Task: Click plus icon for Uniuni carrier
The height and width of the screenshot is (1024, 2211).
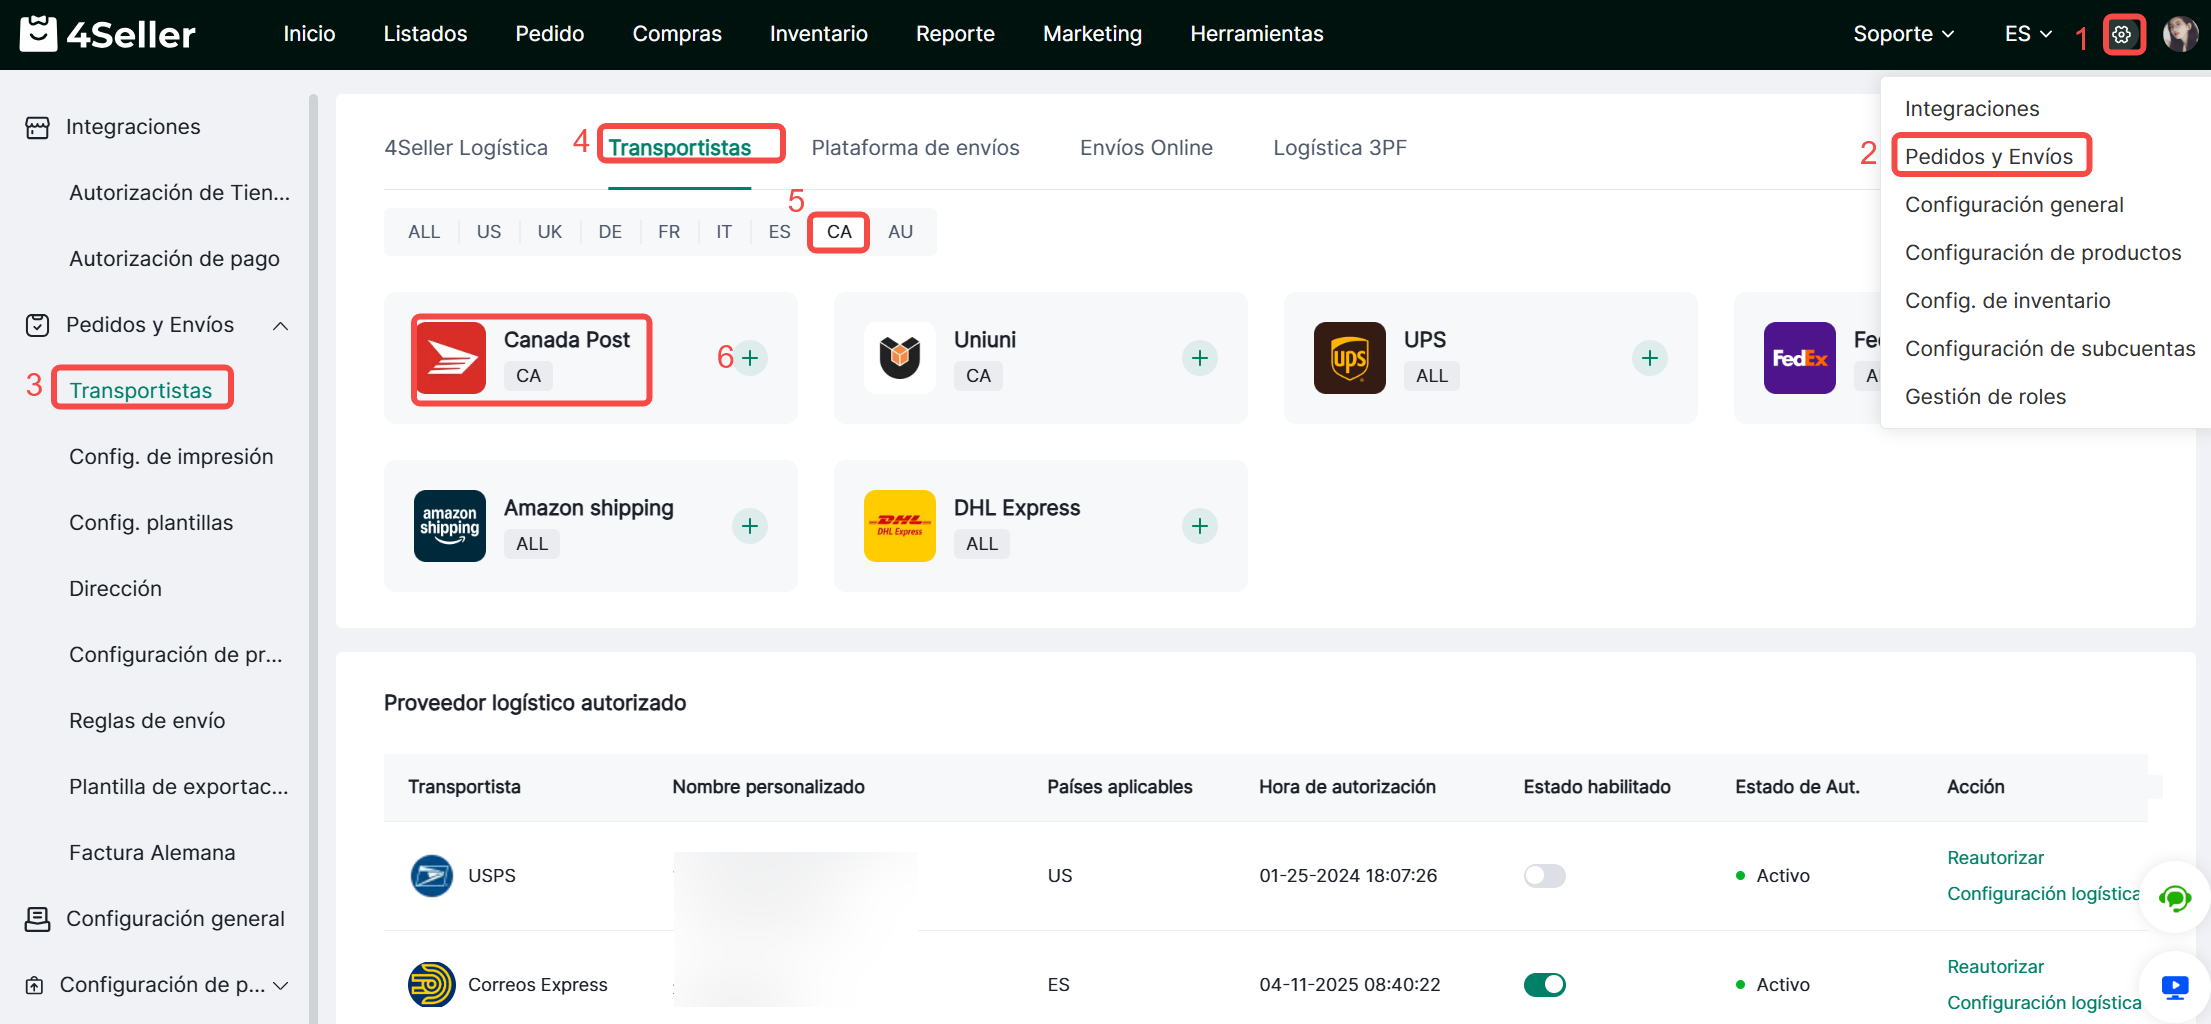Action: click(1199, 358)
